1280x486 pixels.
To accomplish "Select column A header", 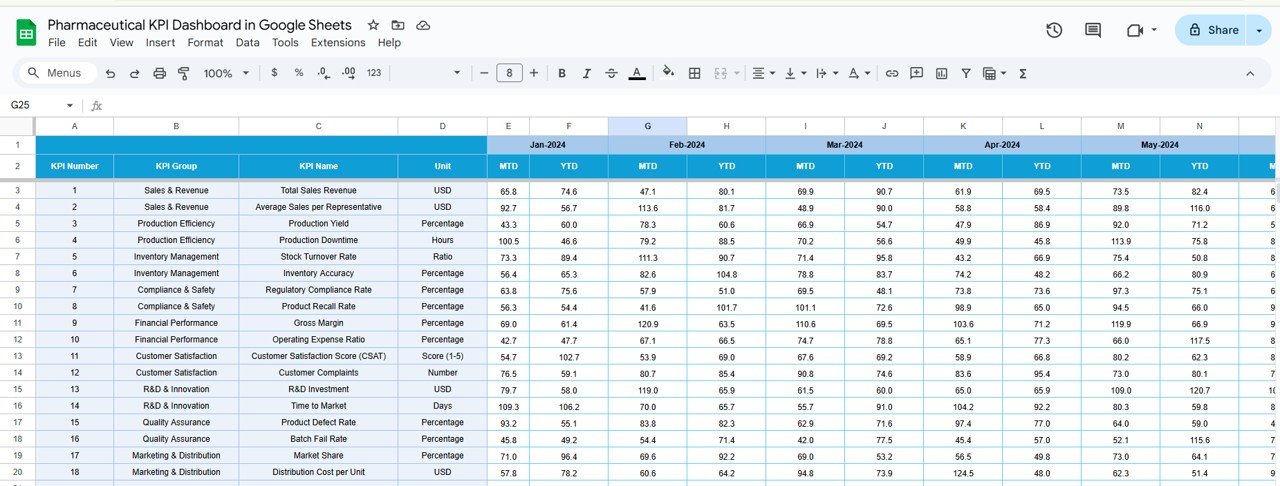I will tap(74, 126).
